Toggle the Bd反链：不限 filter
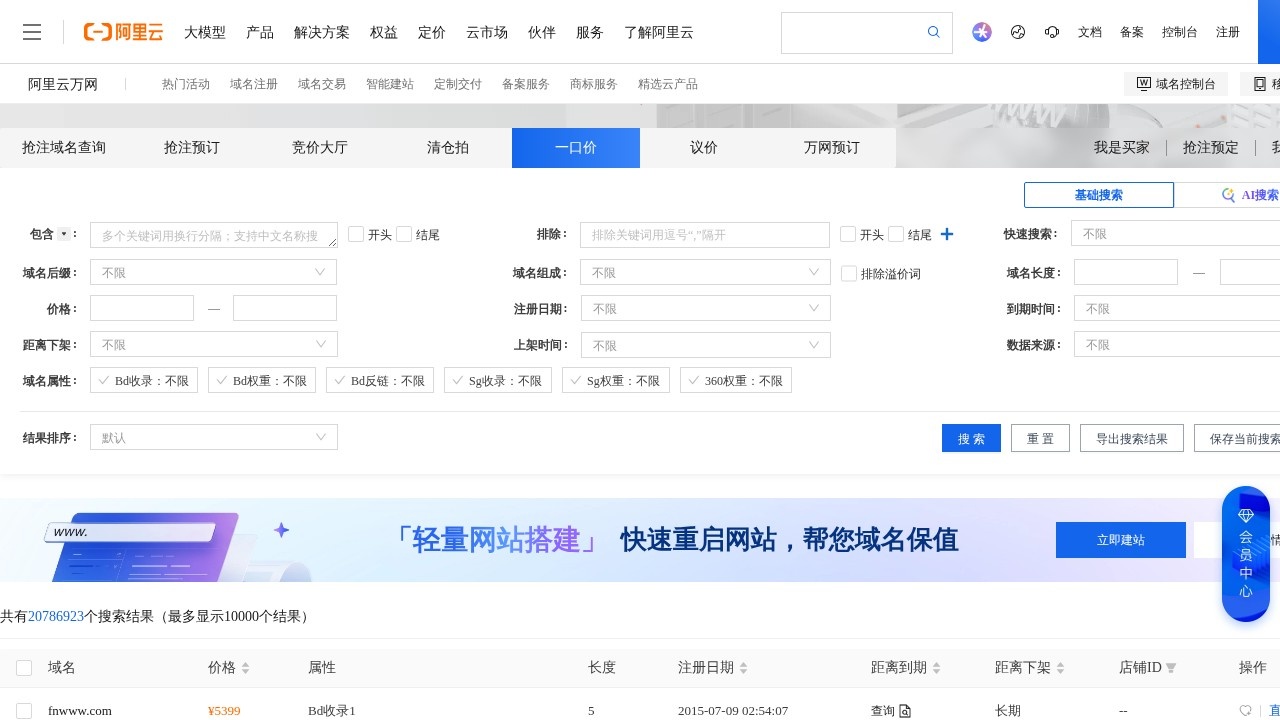This screenshot has width=1280, height=720. point(380,380)
